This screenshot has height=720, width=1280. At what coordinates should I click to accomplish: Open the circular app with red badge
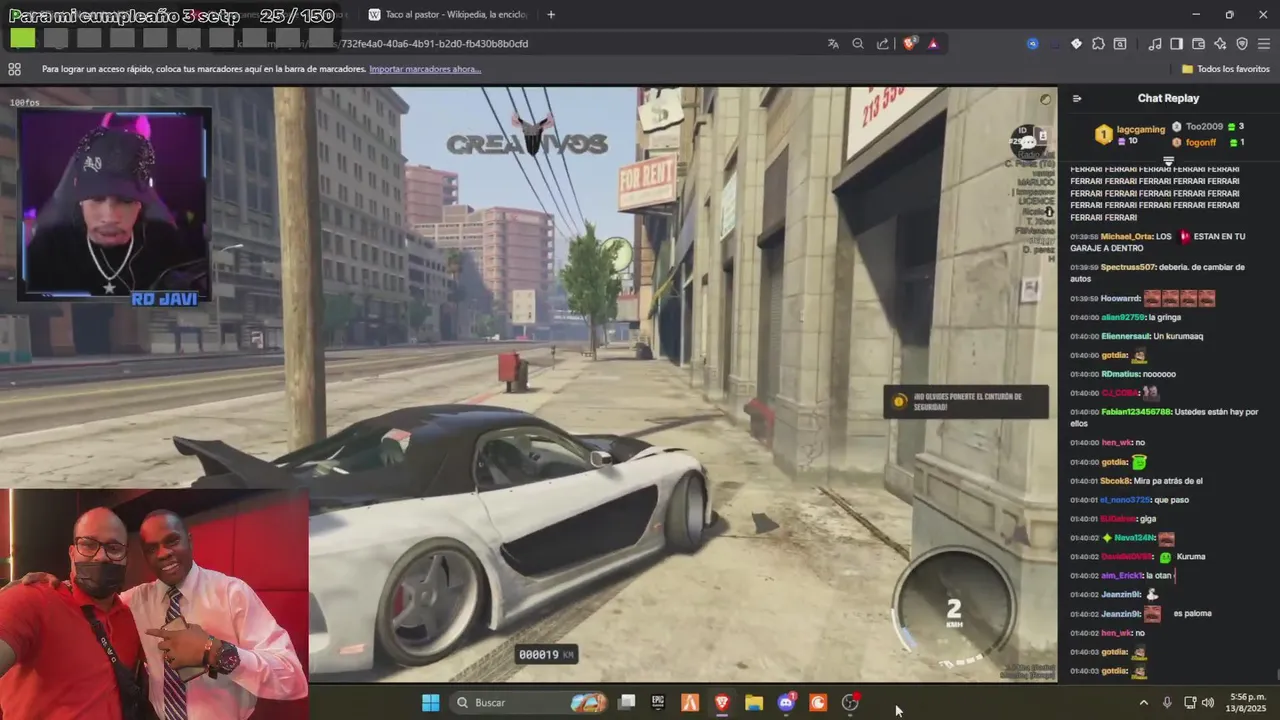pyautogui.click(x=850, y=703)
